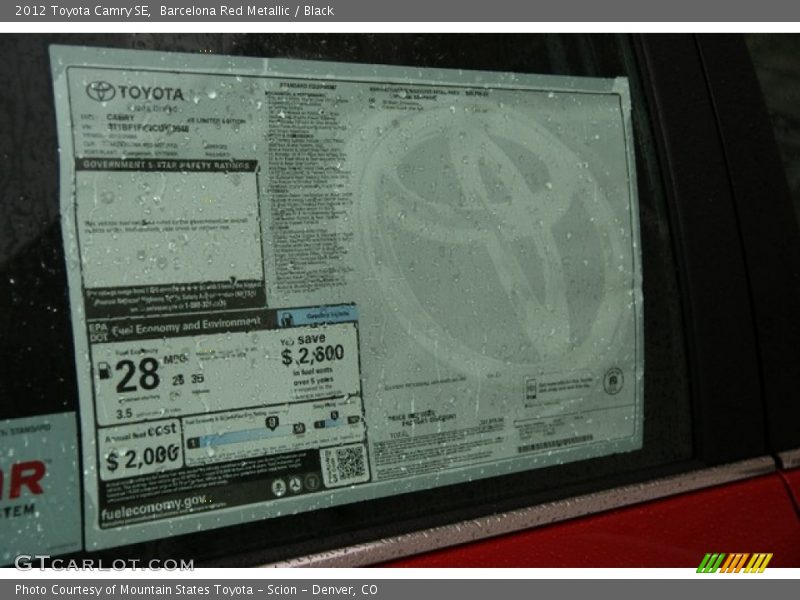Click the '3.5' gallons per 100 miles figure
The width and height of the screenshot is (800, 600).
124,413
